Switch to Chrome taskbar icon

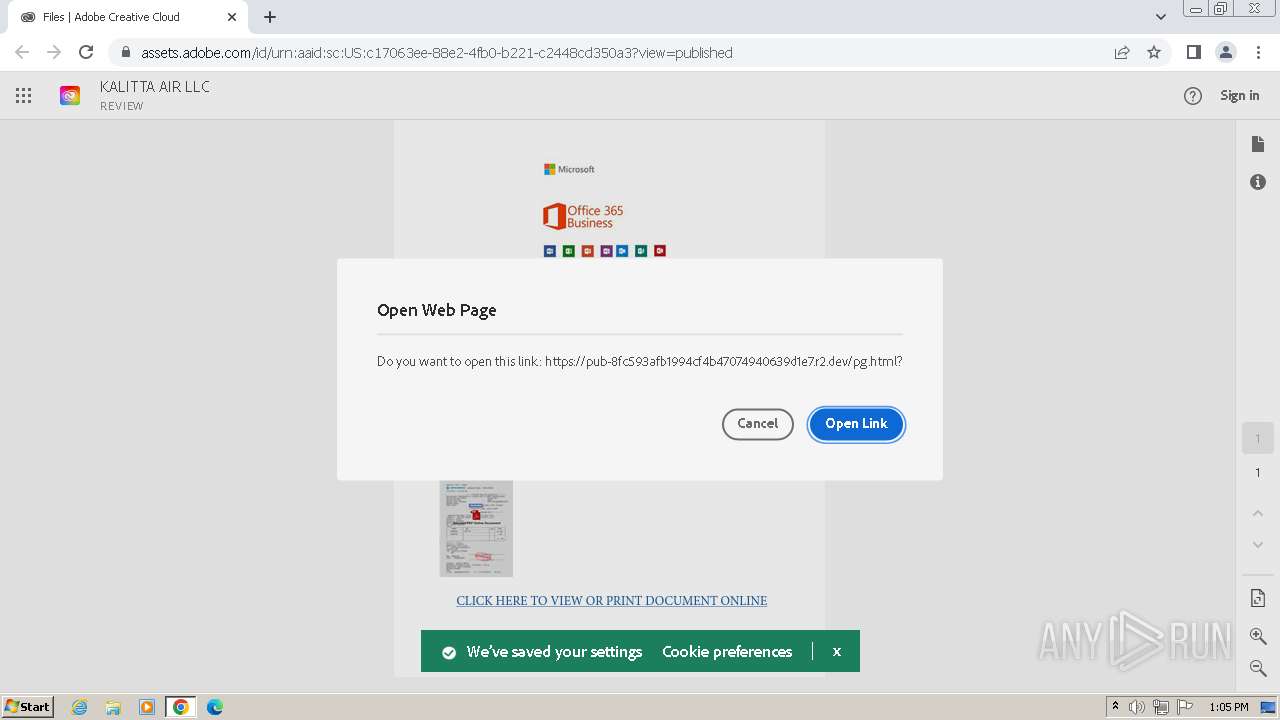181,707
